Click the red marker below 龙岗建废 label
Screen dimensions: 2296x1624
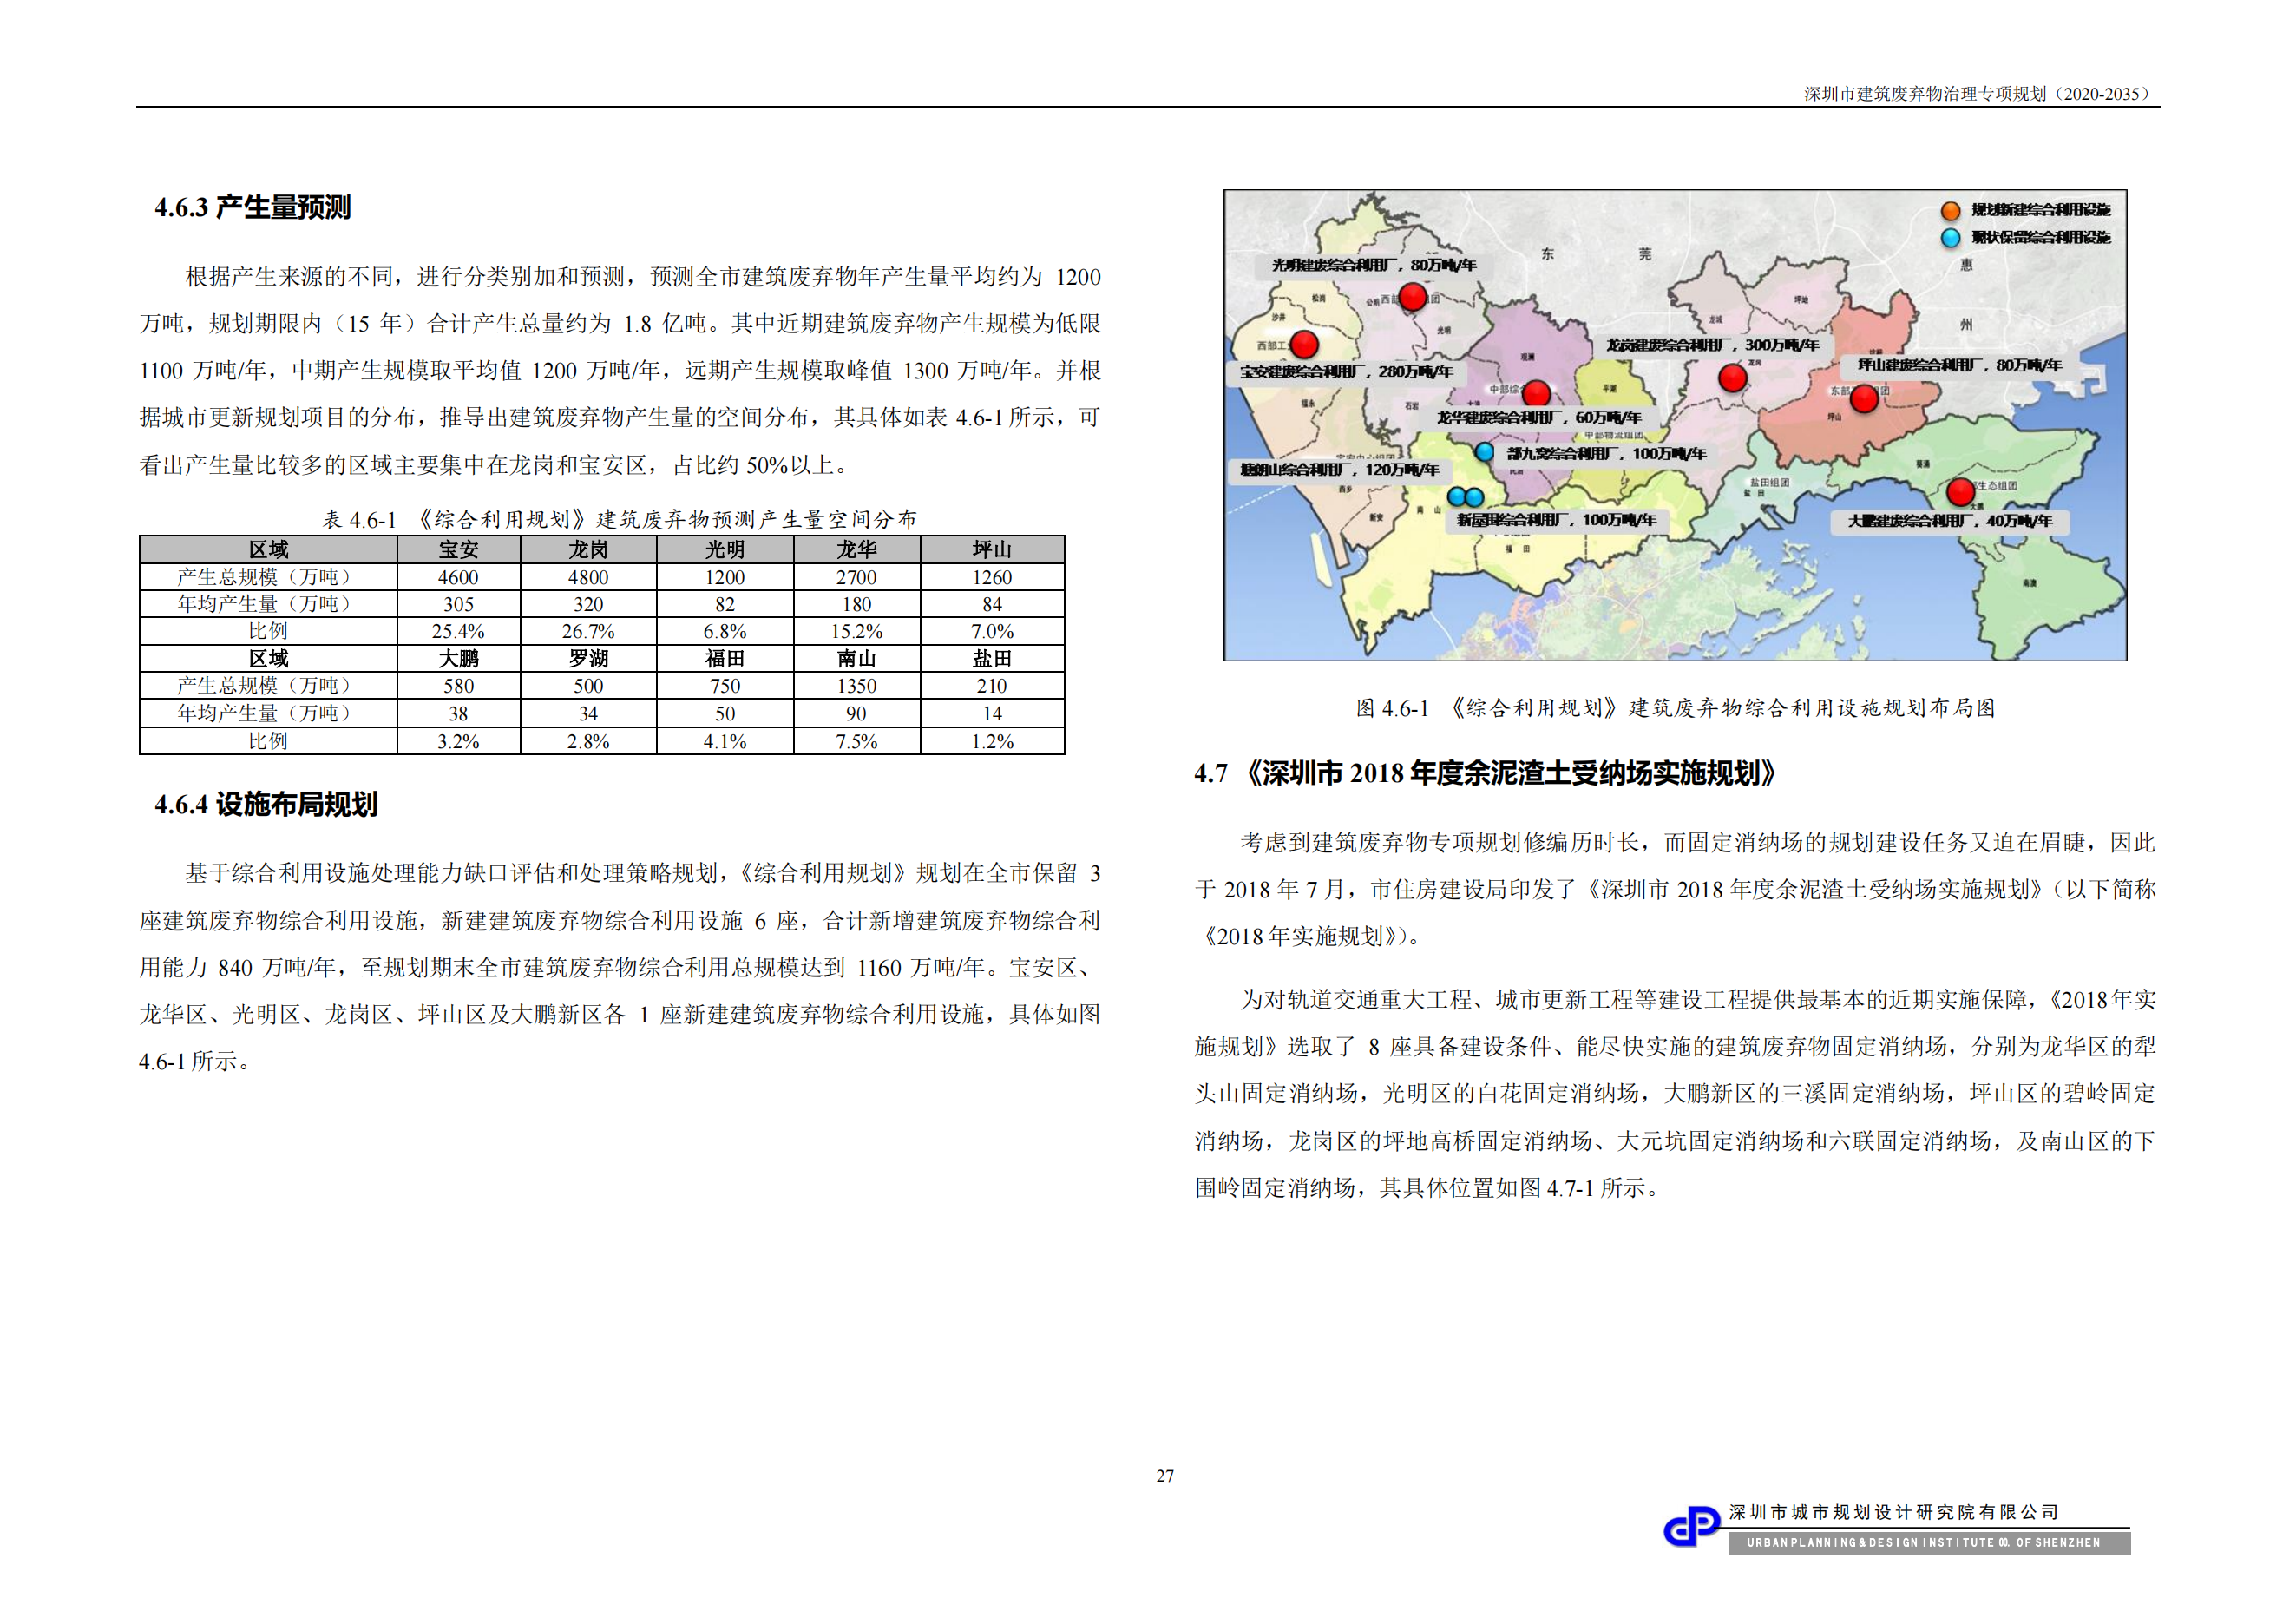pyautogui.click(x=1733, y=378)
